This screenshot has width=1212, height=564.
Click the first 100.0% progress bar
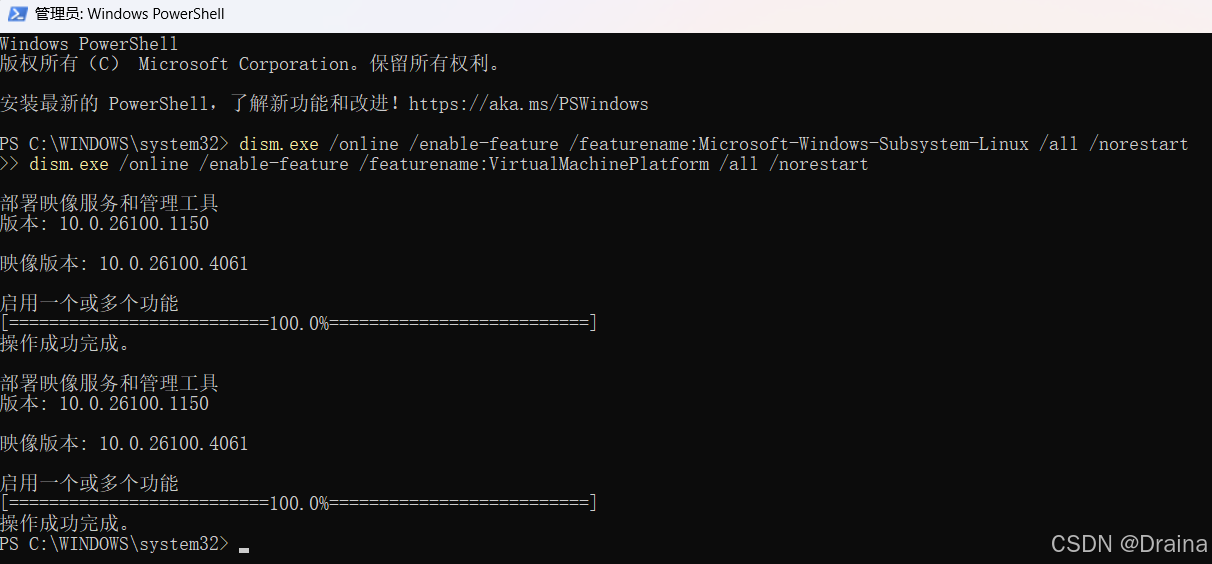pos(298,323)
